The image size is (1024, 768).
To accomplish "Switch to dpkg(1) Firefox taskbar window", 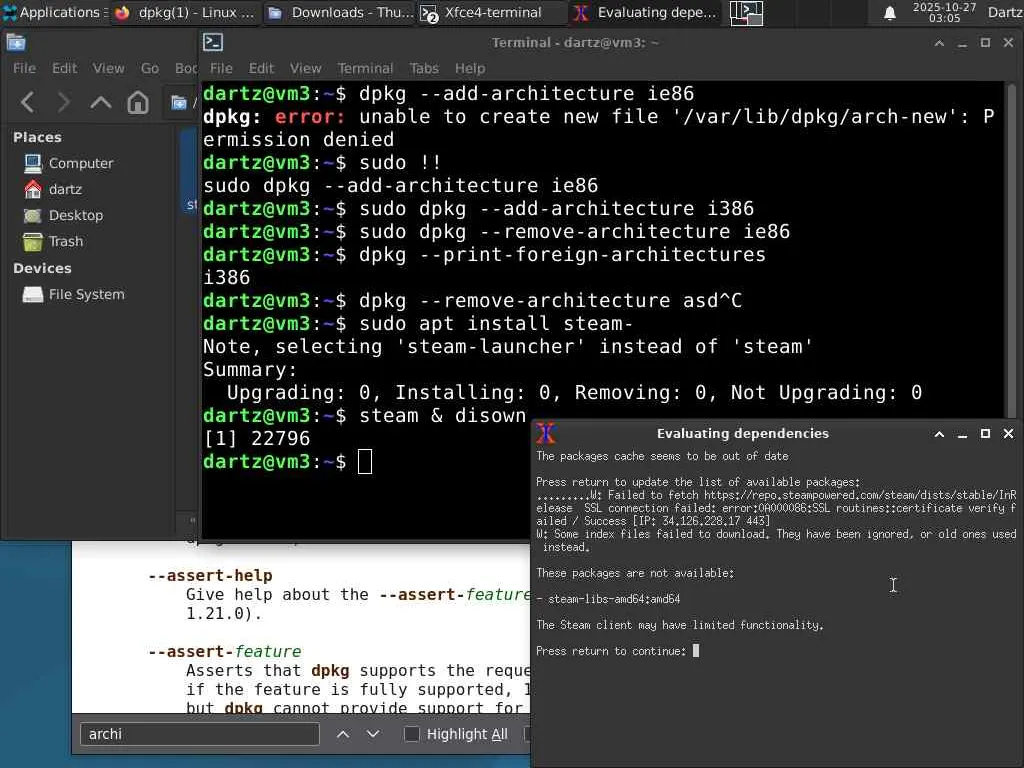I will click(x=186, y=12).
